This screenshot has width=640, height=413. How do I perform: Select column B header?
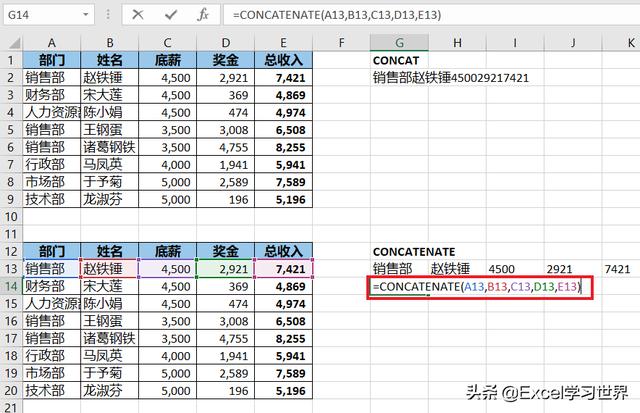click(110, 42)
